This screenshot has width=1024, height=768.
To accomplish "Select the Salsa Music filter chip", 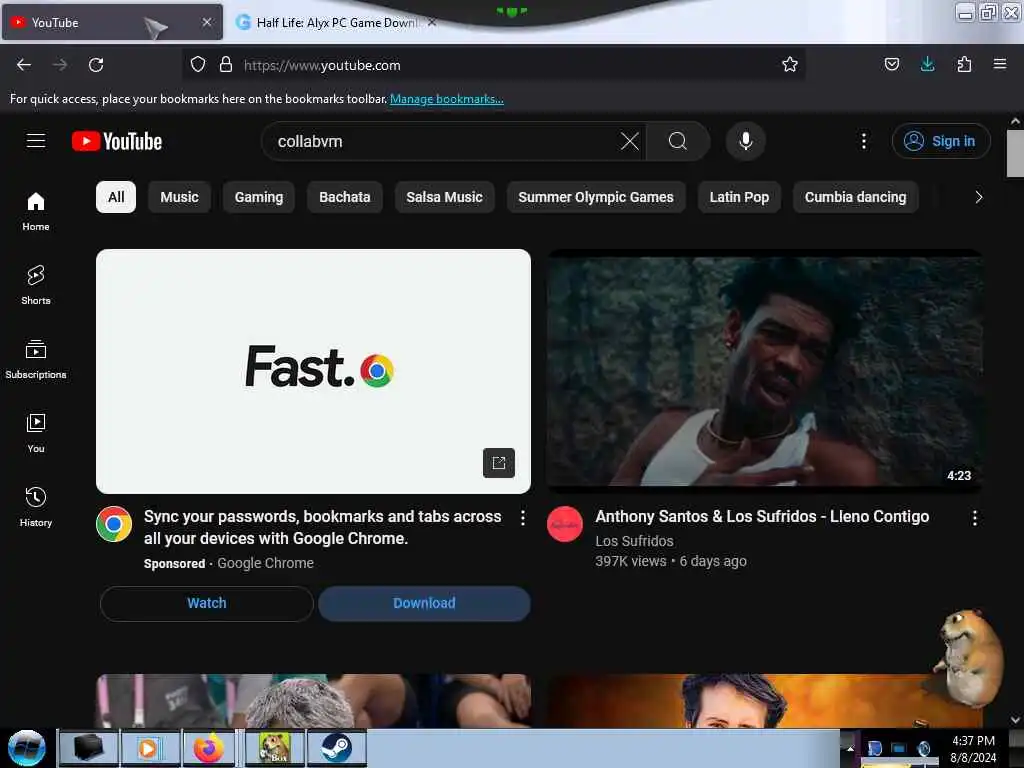I will coord(445,197).
